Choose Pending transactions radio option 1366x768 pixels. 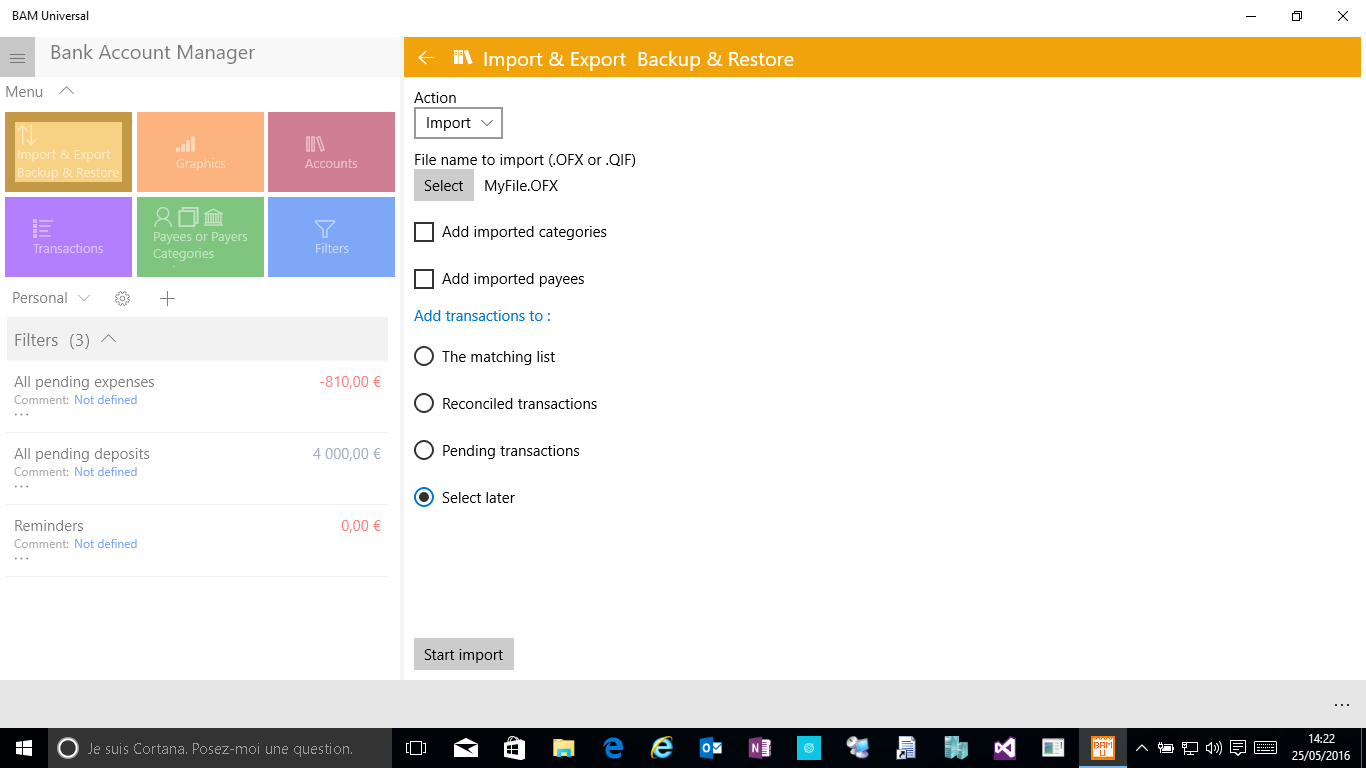coord(424,450)
